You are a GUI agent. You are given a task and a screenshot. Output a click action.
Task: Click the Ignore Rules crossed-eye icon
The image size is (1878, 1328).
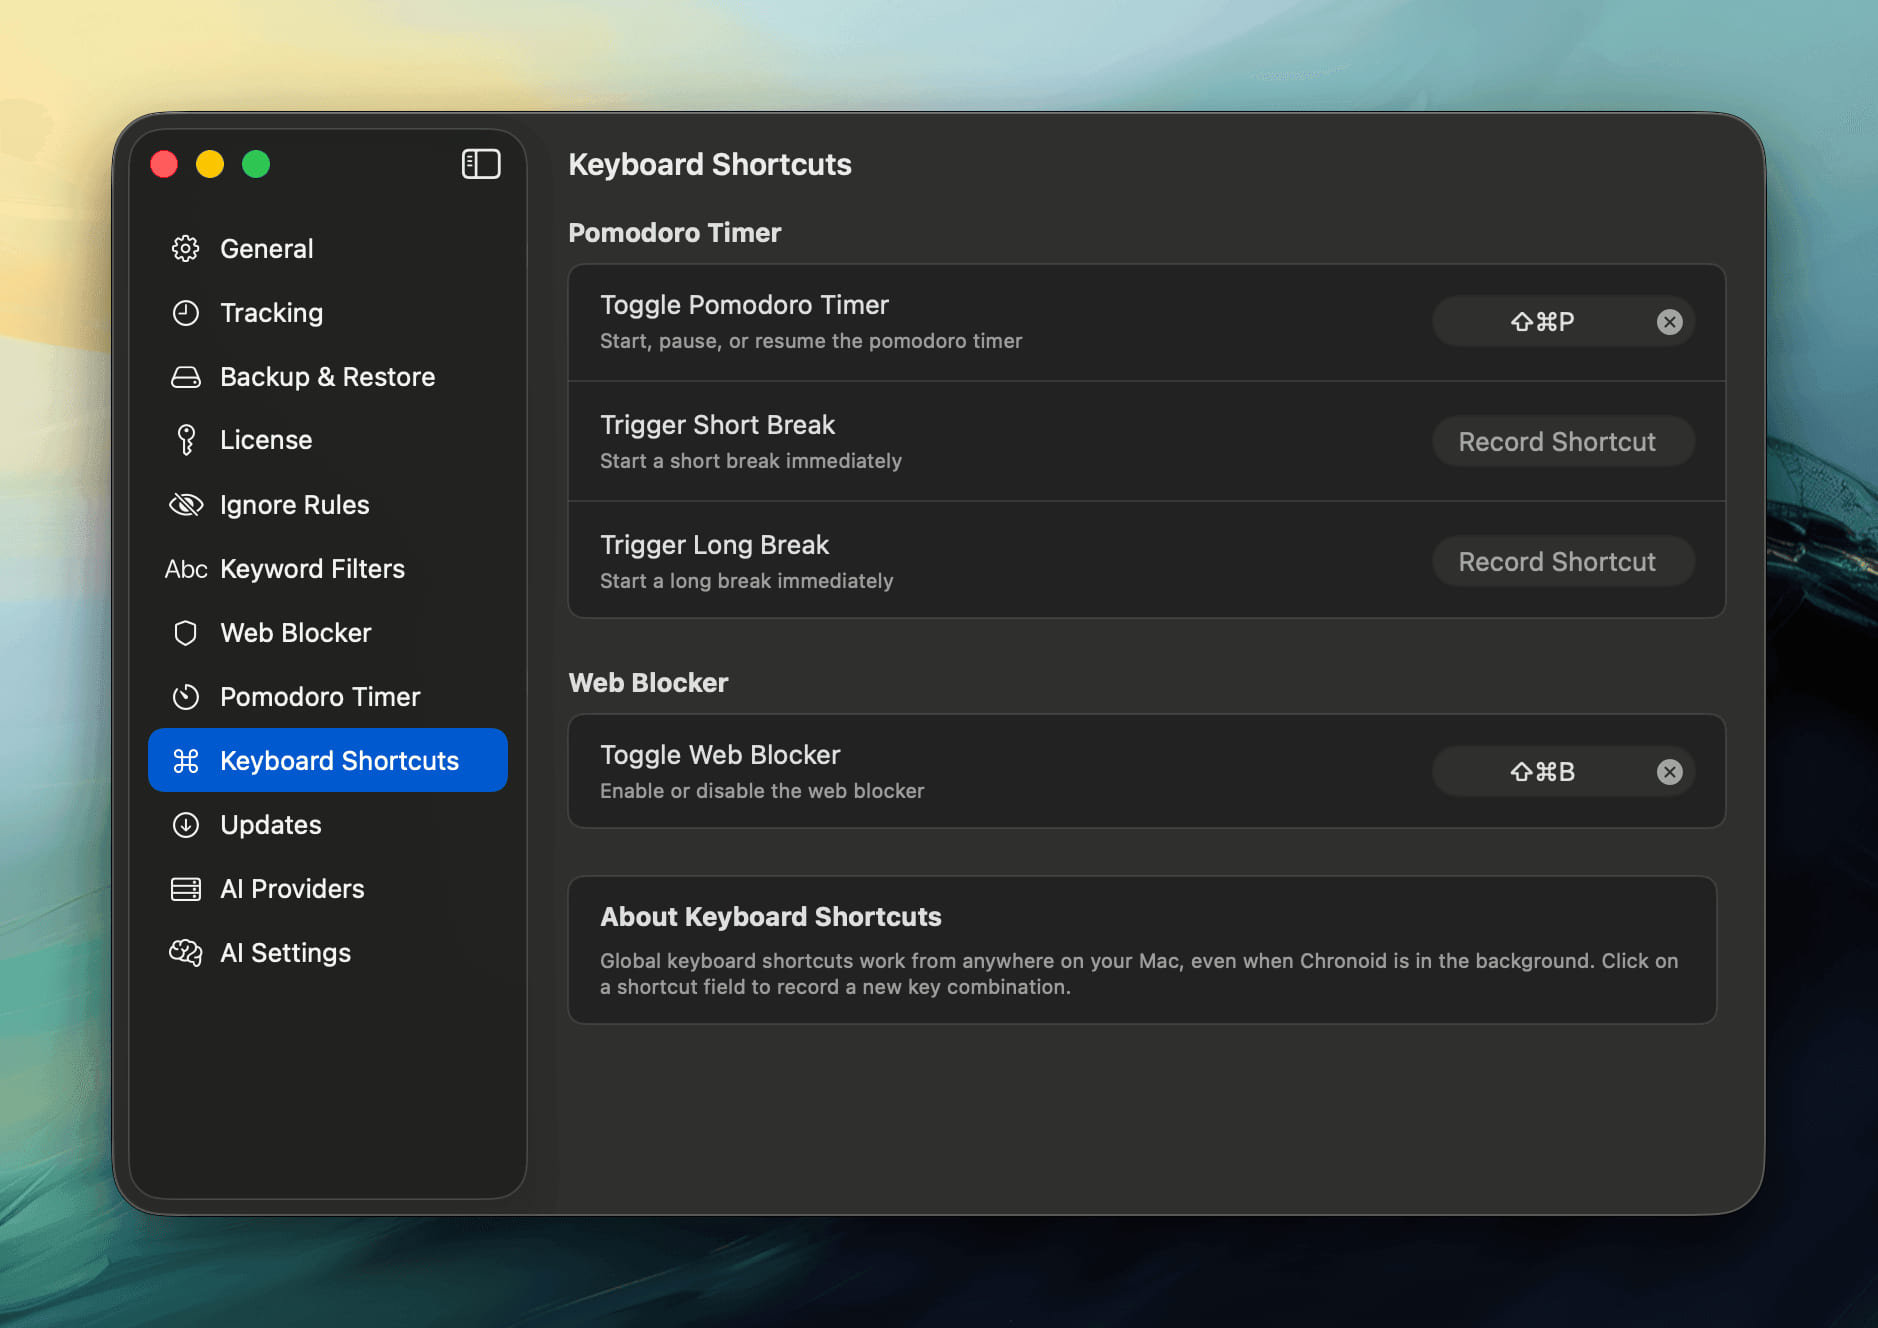(x=186, y=505)
